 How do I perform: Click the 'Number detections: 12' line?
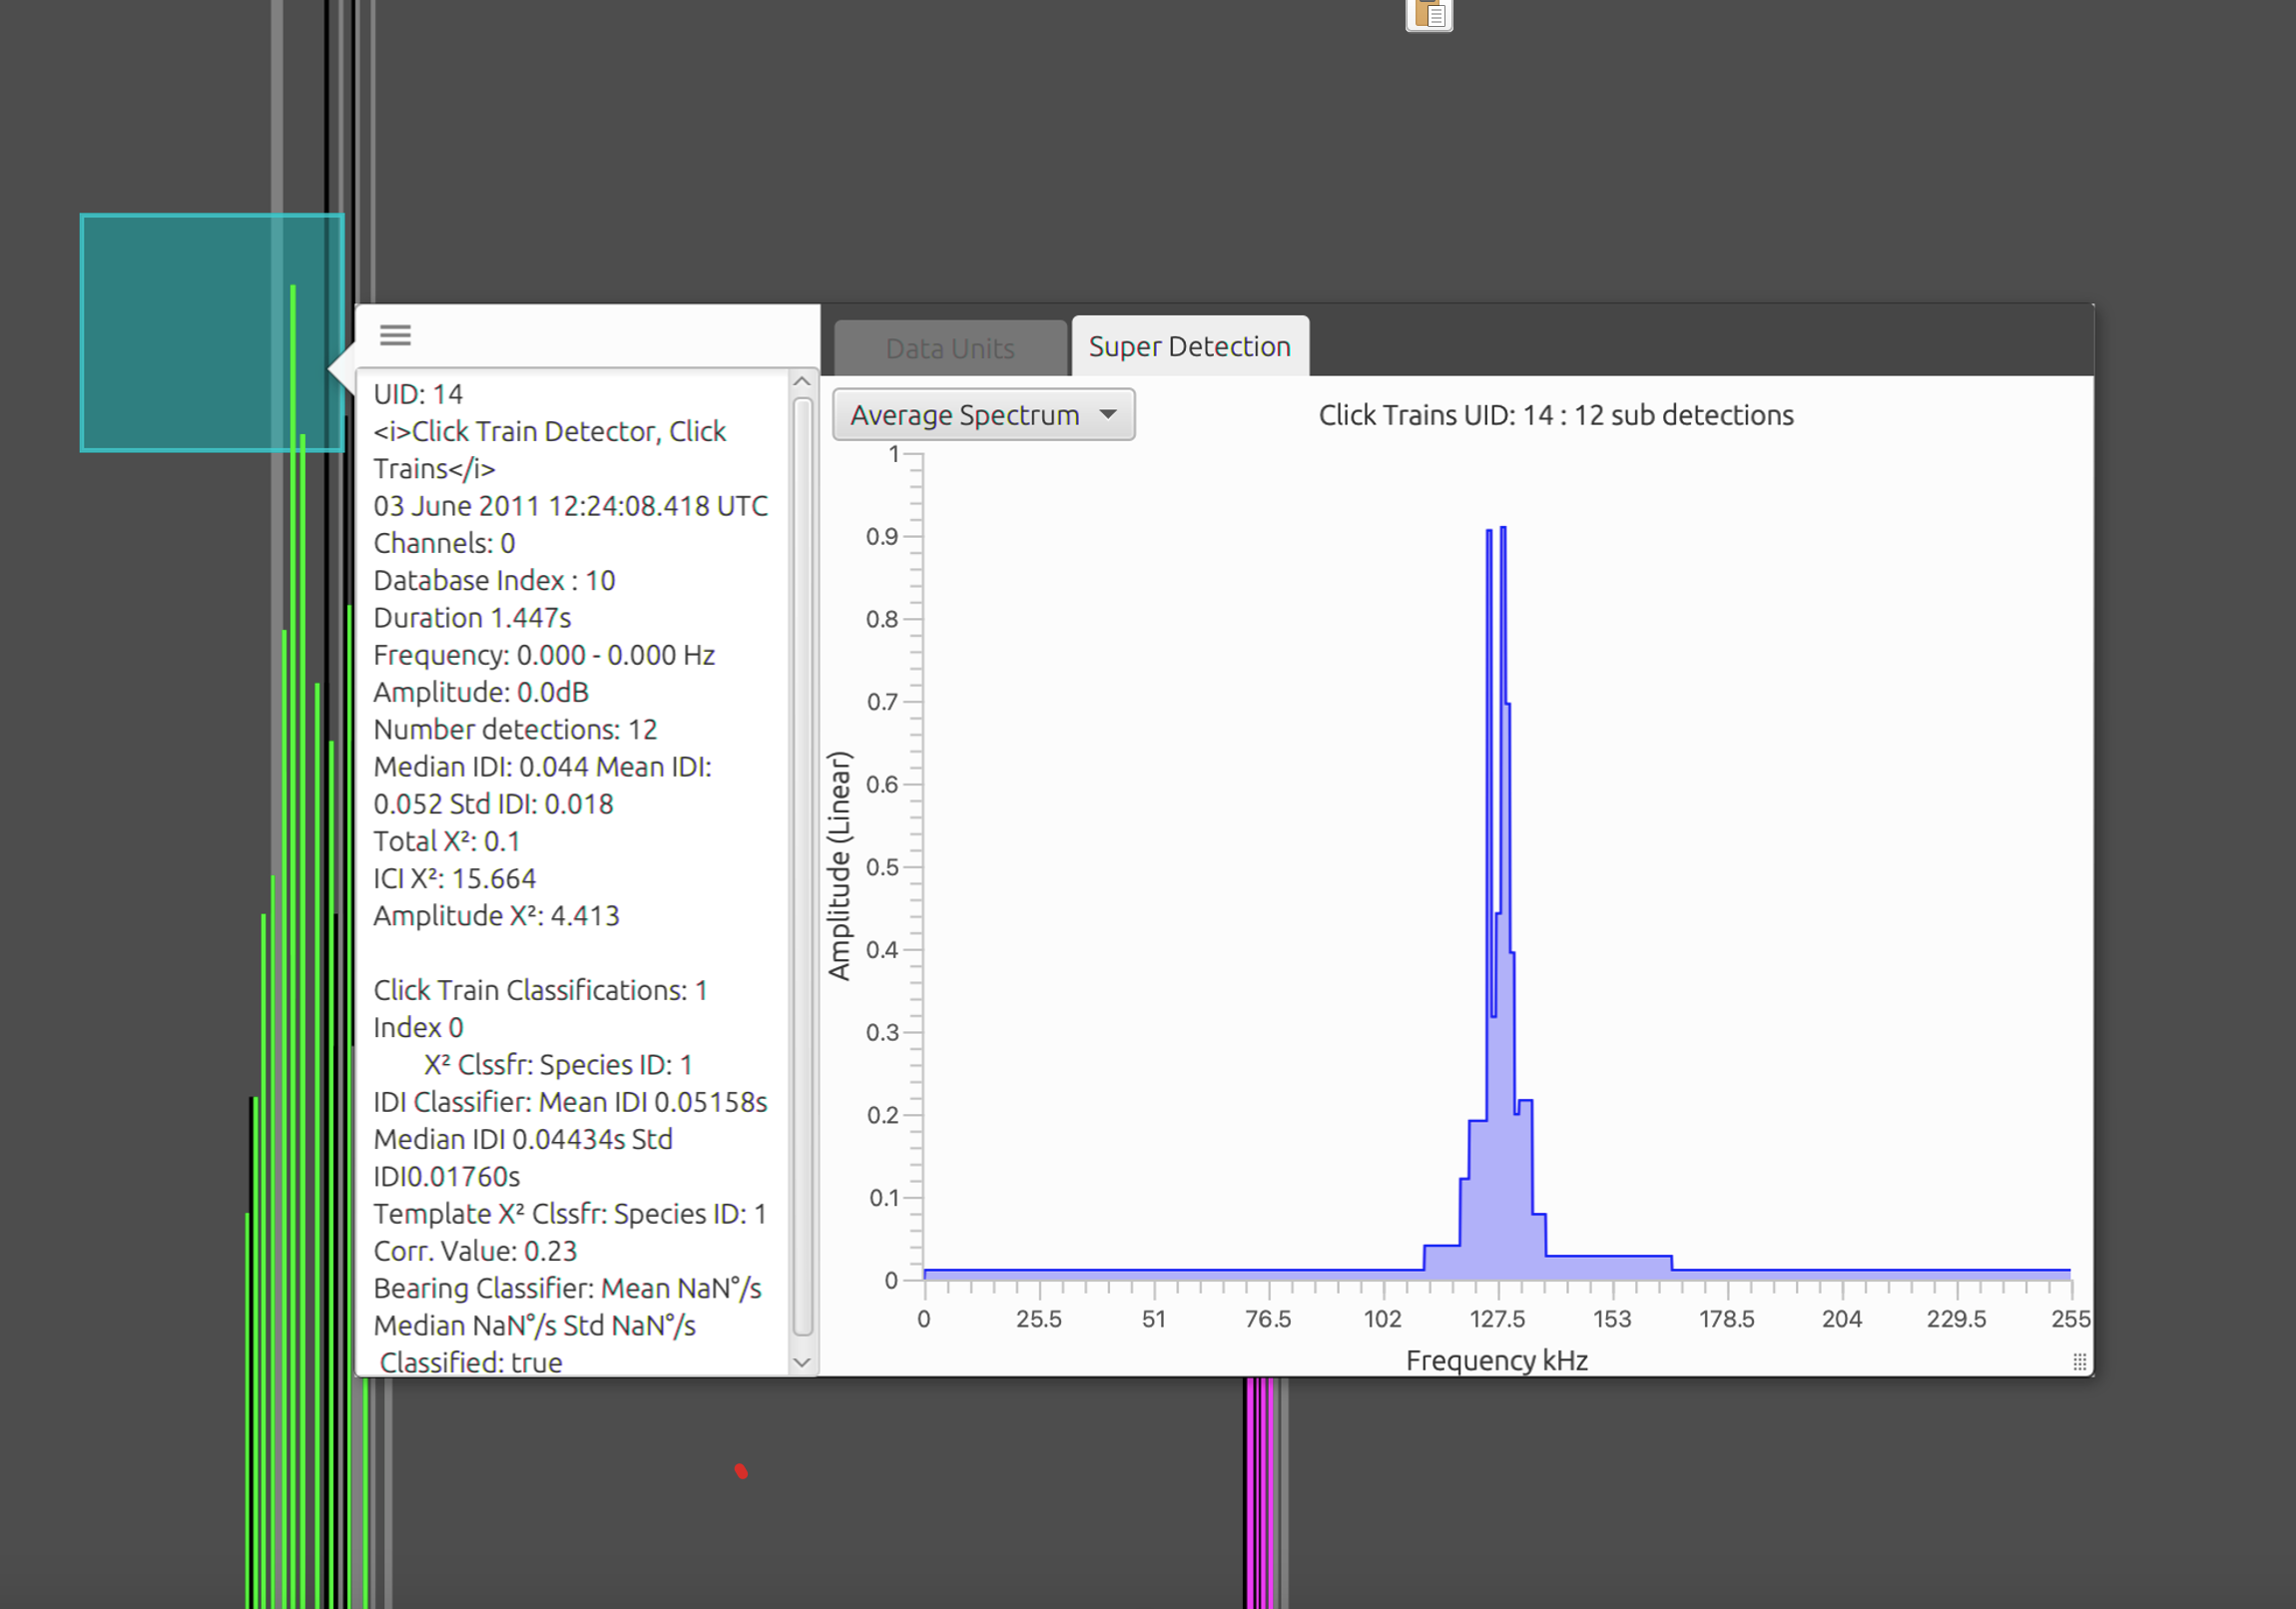point(515,729)
